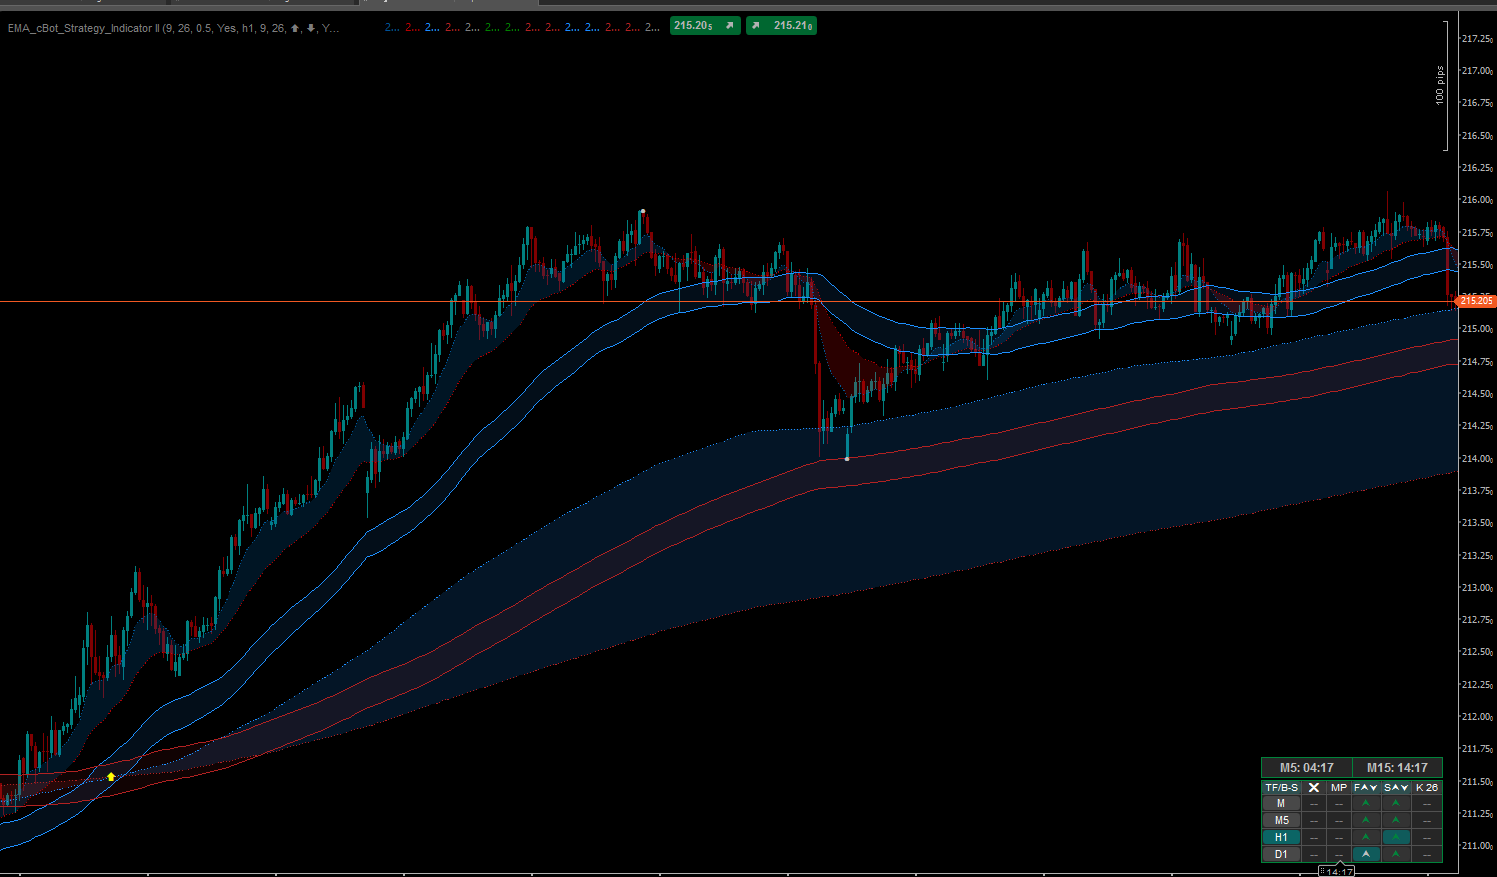Toggle the TF/B-S header cell
The width and height of the screenshot is (1497, 877).
[x=1281, y=788]
